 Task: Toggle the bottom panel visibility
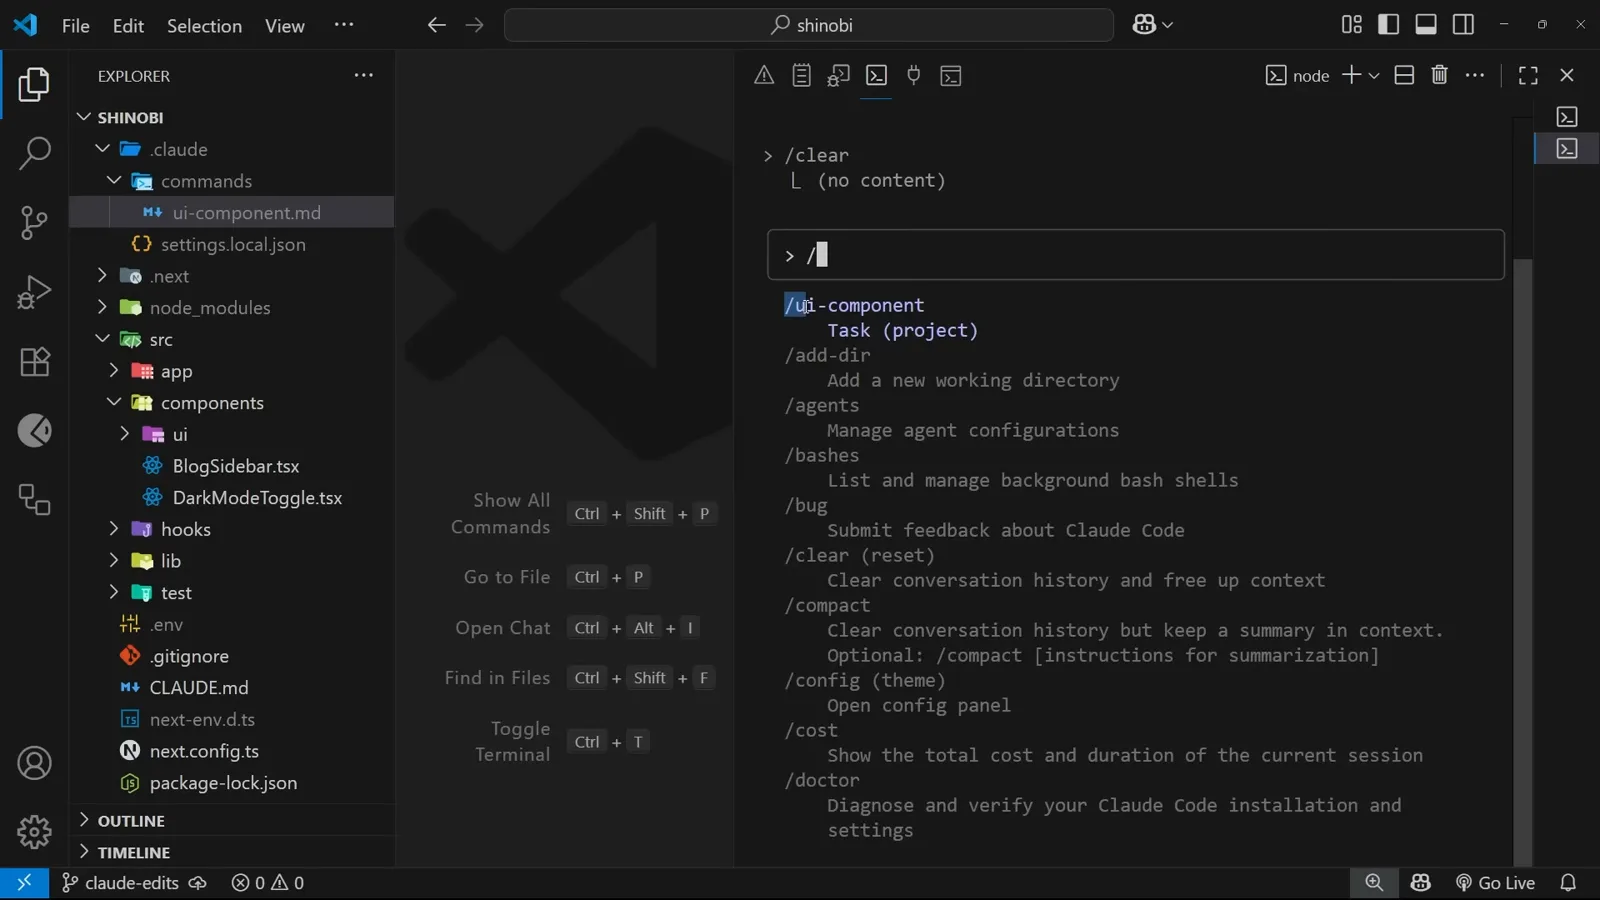point(1426,25)
